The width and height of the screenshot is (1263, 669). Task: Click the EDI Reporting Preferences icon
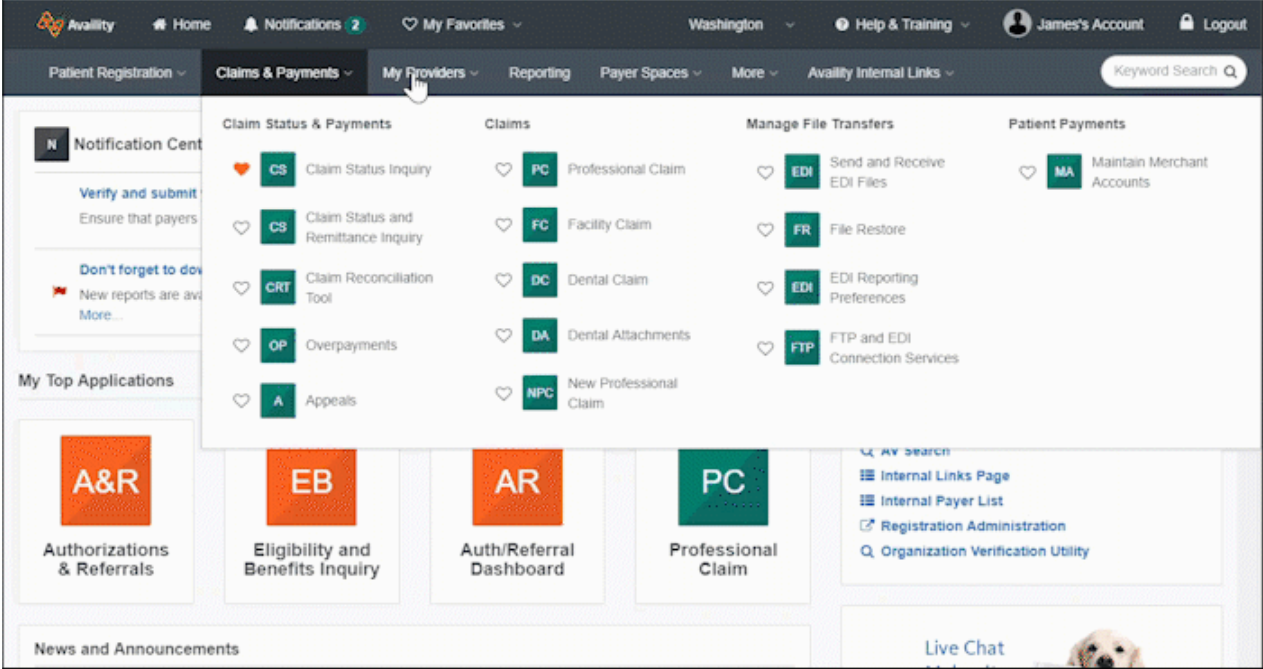tap(802, 288)
